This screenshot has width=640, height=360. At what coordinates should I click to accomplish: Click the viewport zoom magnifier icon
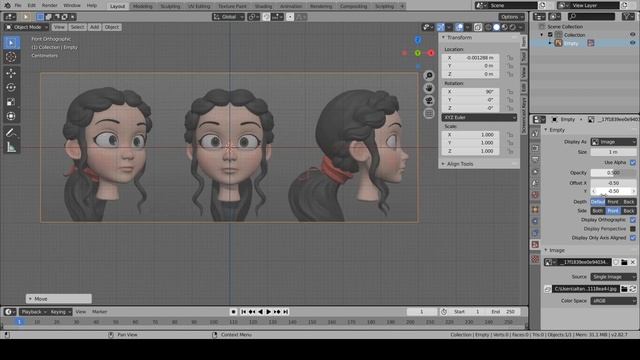click(x=429, y=76)
